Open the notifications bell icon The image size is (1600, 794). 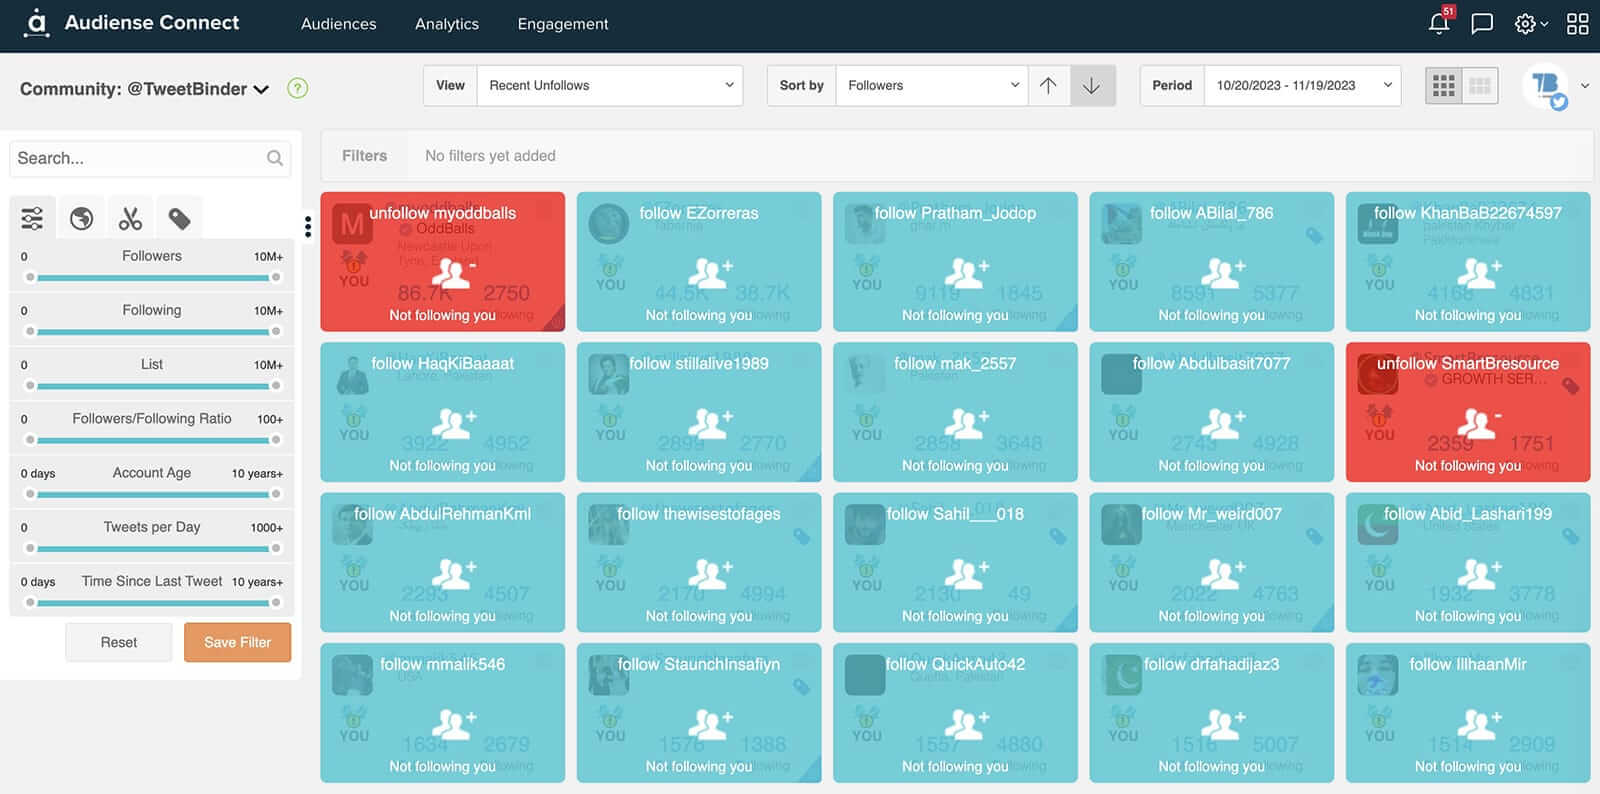coord(1439,24)
